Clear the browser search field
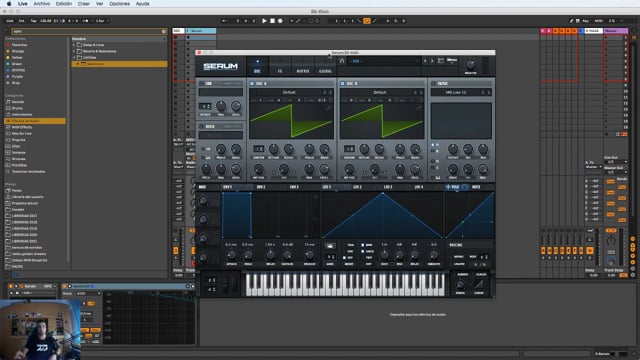The width and height of the screenshot is (640, 360). click(x=164, y=31)
